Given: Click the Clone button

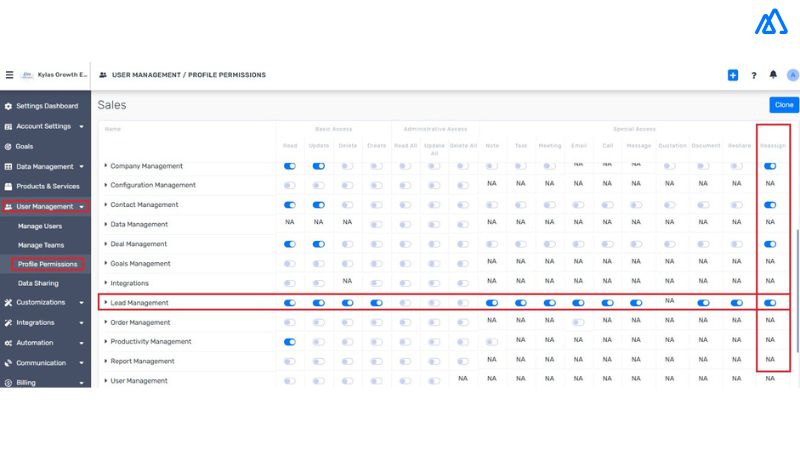Looking at the screenshot, I should (x=784, y=105).
